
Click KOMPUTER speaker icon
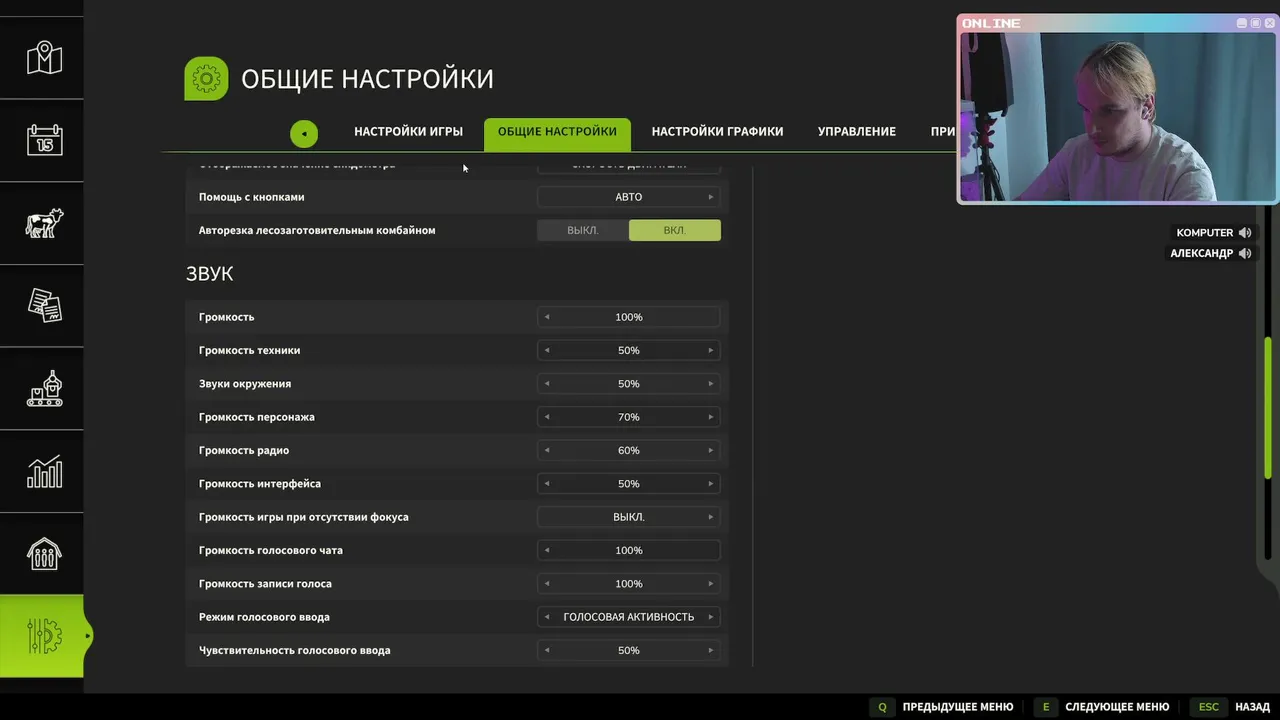(x=1245, y=233)
